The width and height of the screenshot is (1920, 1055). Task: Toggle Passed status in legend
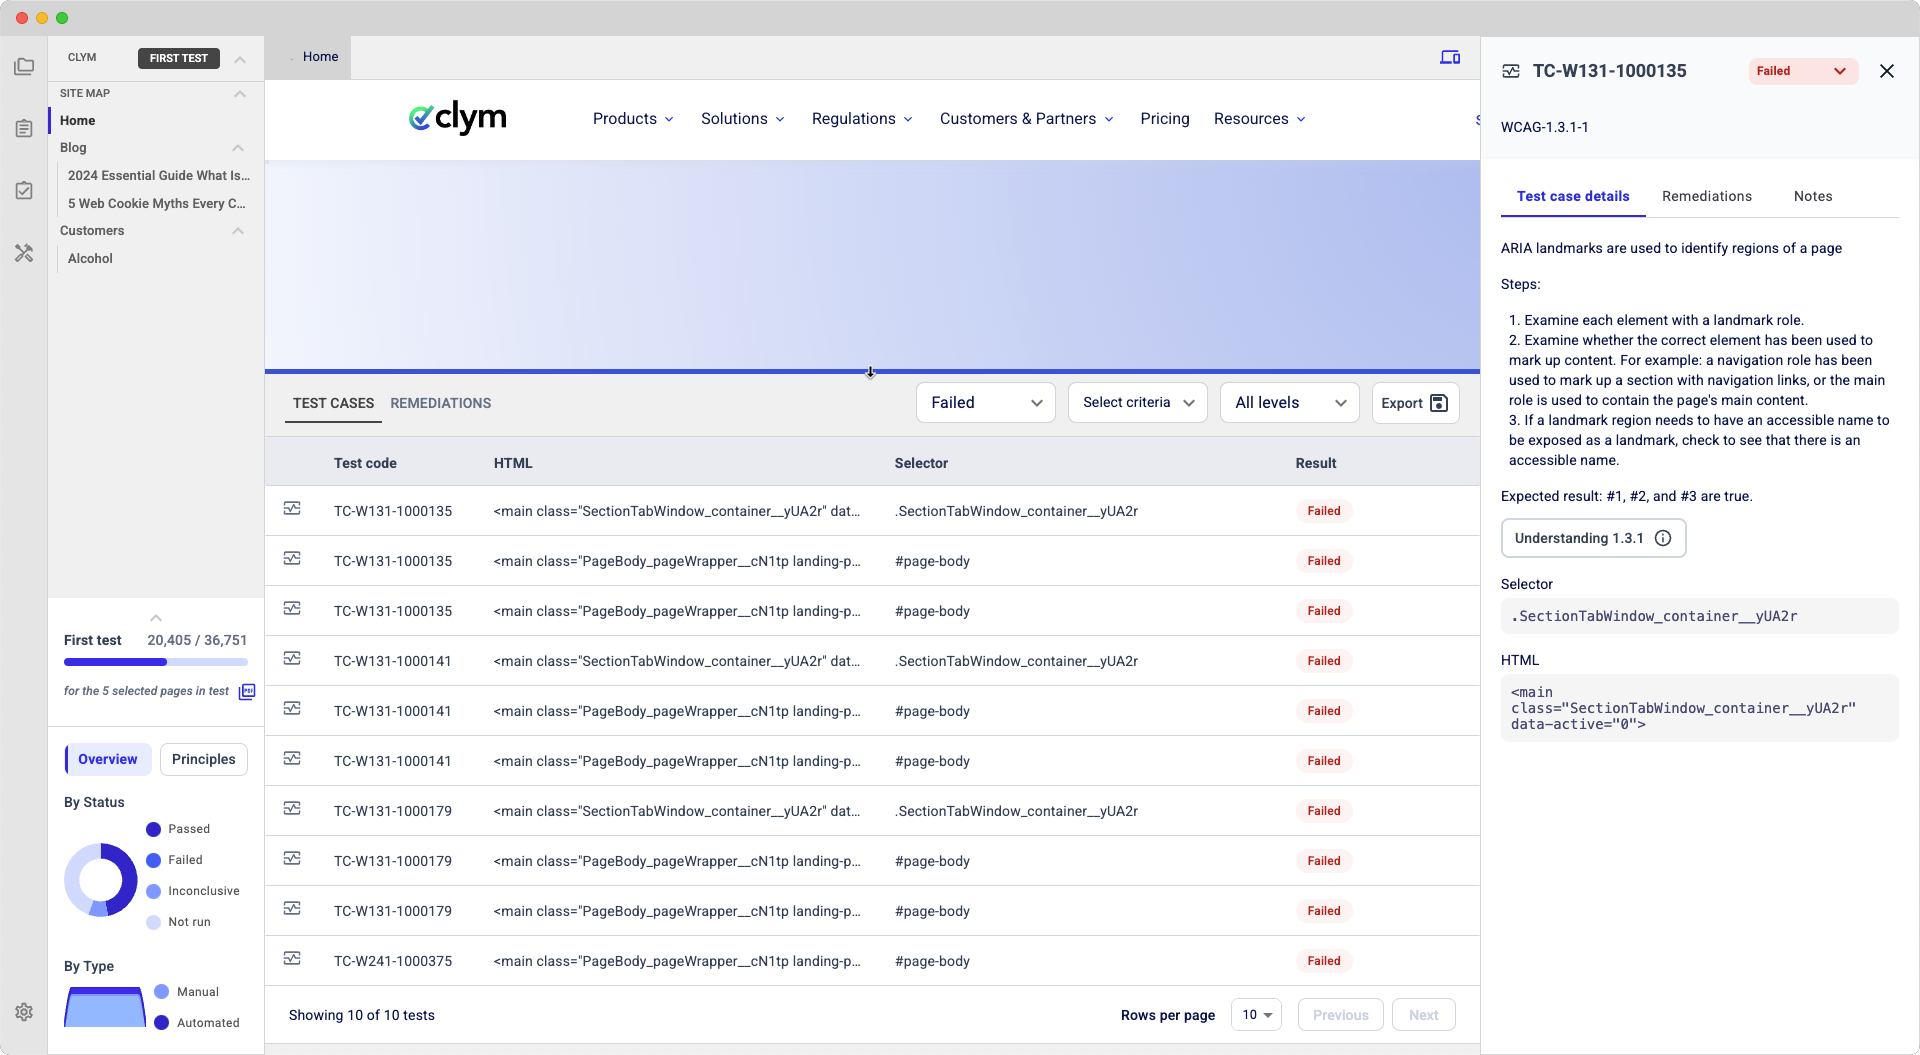pyautogui.click(x=178, y=829)
